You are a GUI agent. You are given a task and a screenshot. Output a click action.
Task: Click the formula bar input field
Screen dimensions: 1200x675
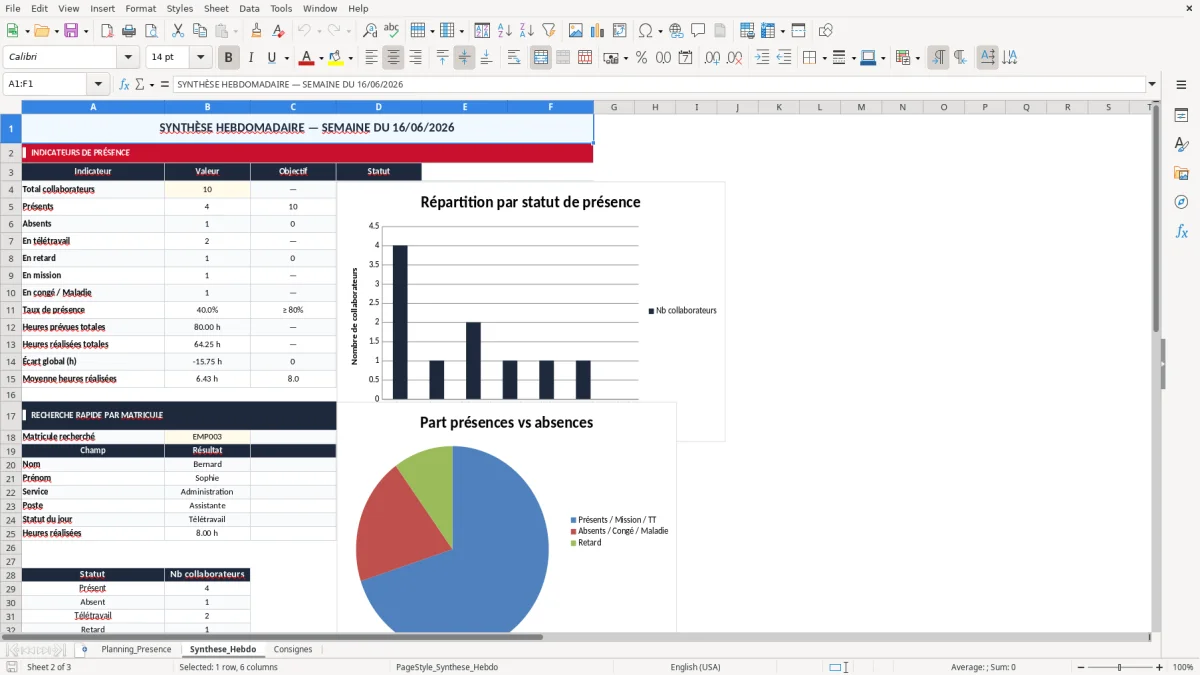(x=658, y=84)
